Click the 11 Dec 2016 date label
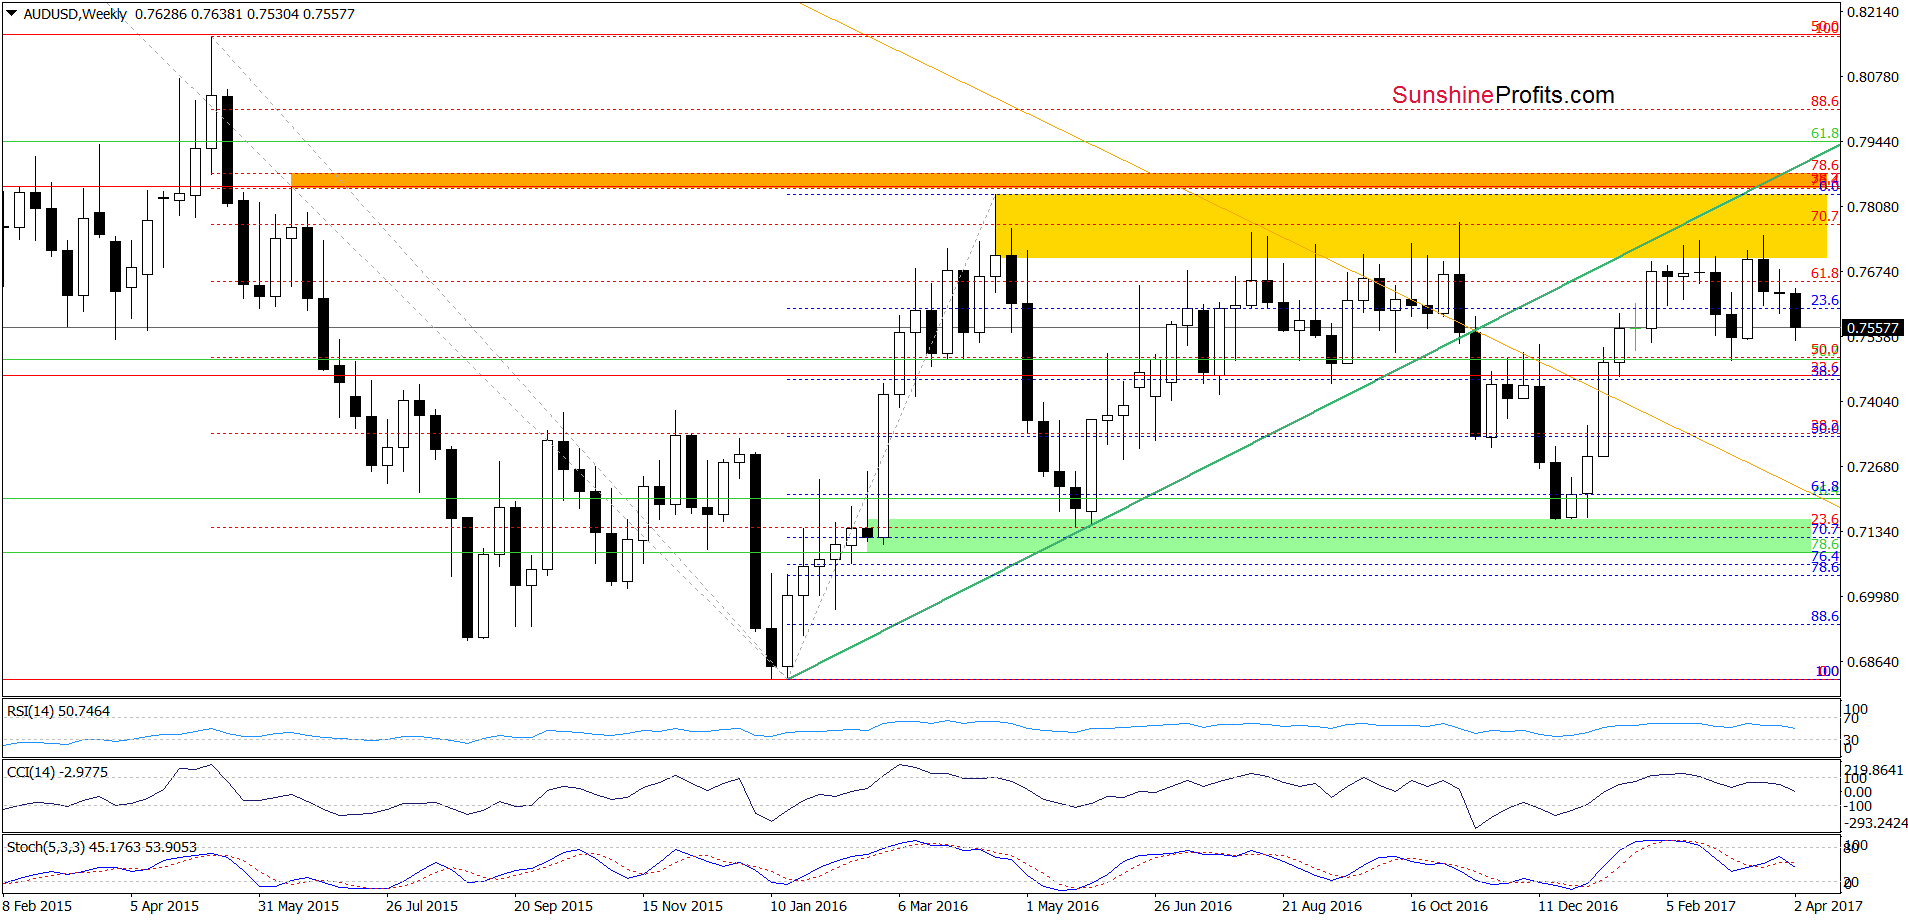This screenshot has height=920, width=1908. pos(1578,906)
